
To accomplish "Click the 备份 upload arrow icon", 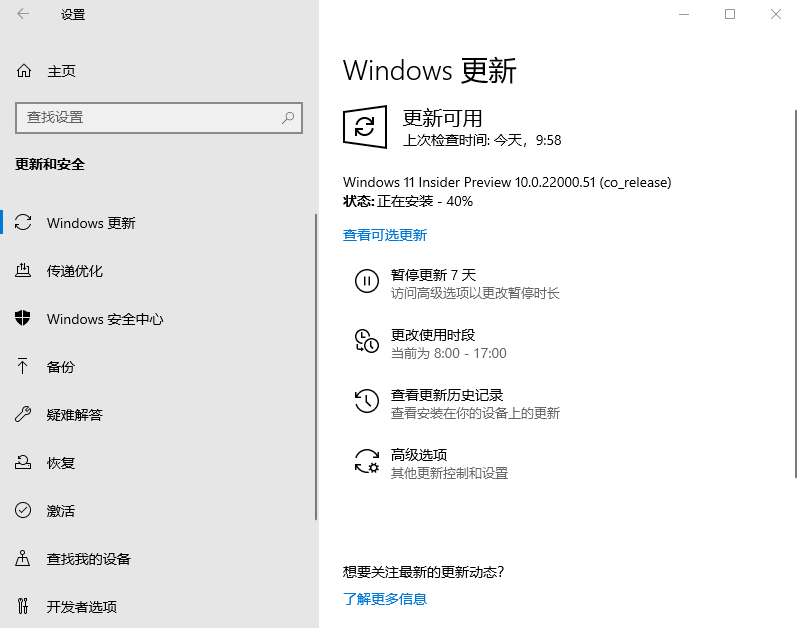I will (22, 366).
